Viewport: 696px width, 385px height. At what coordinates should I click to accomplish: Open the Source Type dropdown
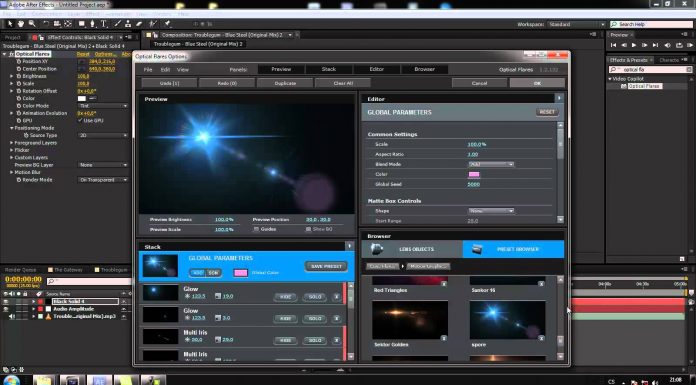(x=103, y=135)
